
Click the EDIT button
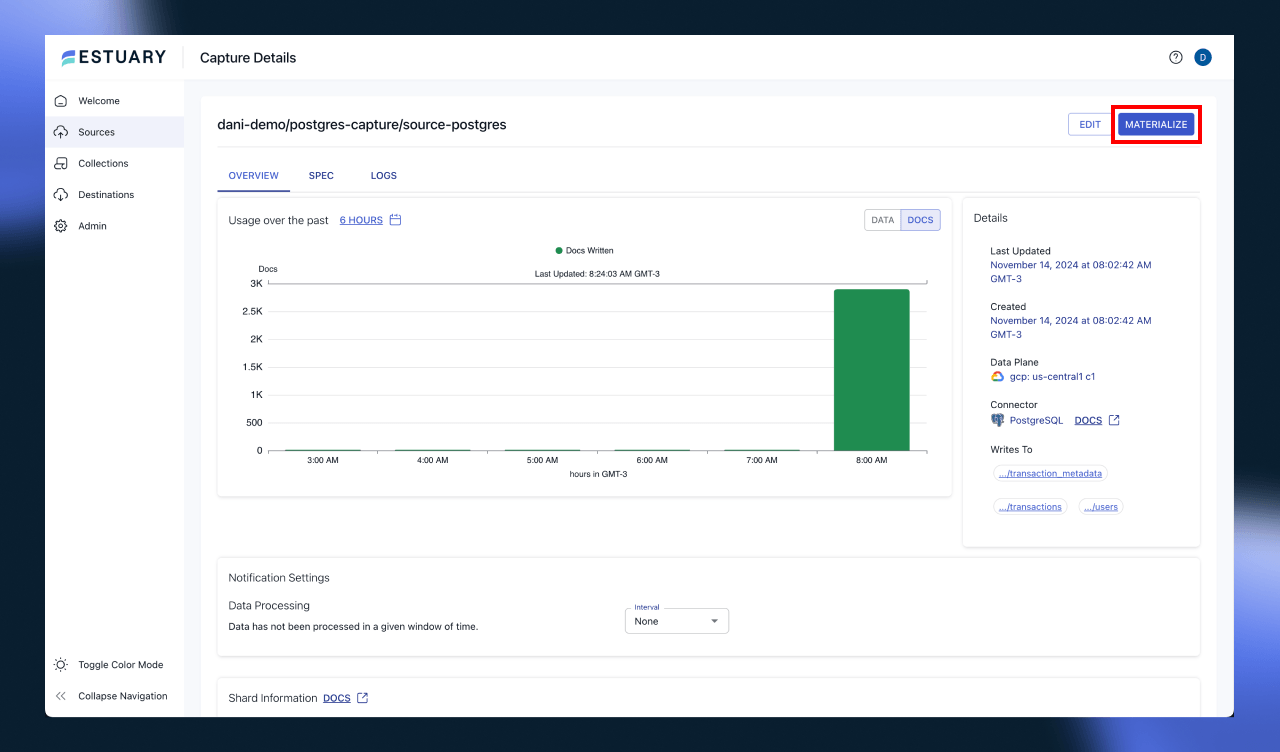(1090, 125)
